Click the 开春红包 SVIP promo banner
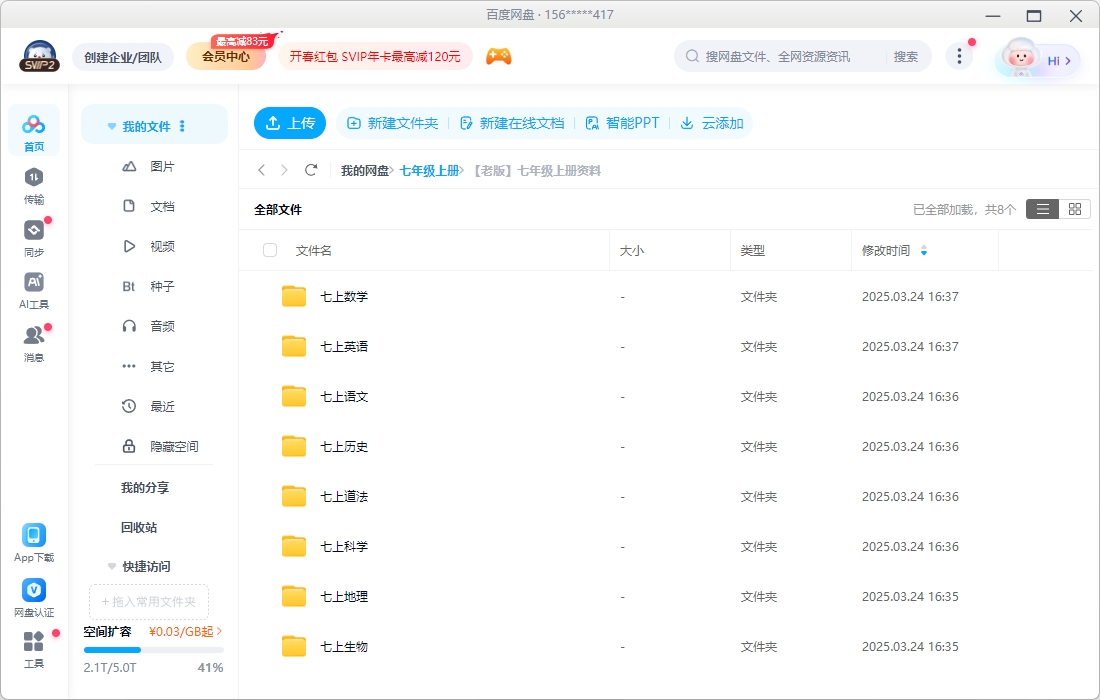Image resolution: width=1100 pixels, height=700 pixels. 375,56
